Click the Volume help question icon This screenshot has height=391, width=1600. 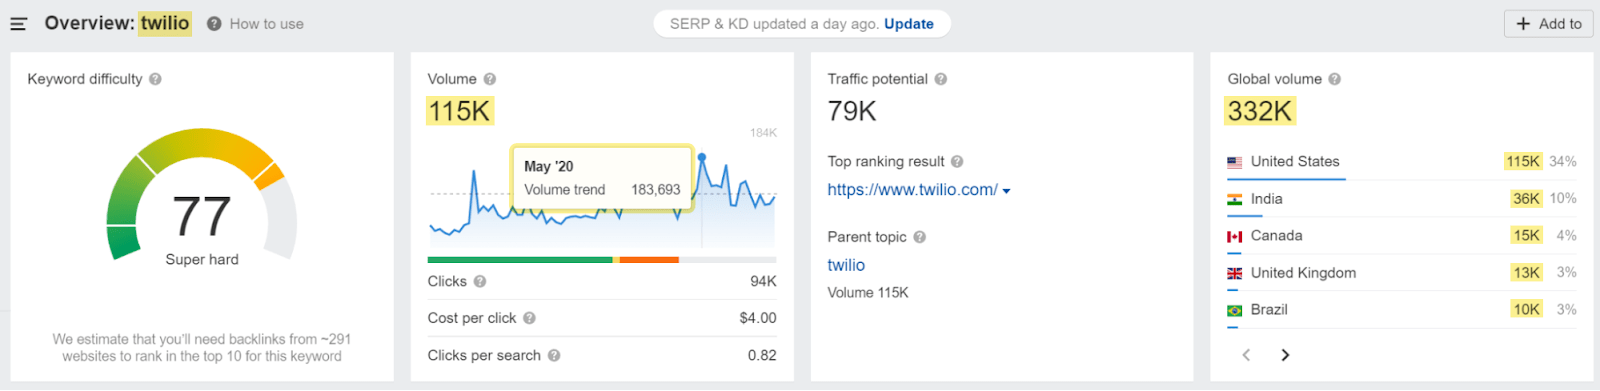click(x=490, y=79)
